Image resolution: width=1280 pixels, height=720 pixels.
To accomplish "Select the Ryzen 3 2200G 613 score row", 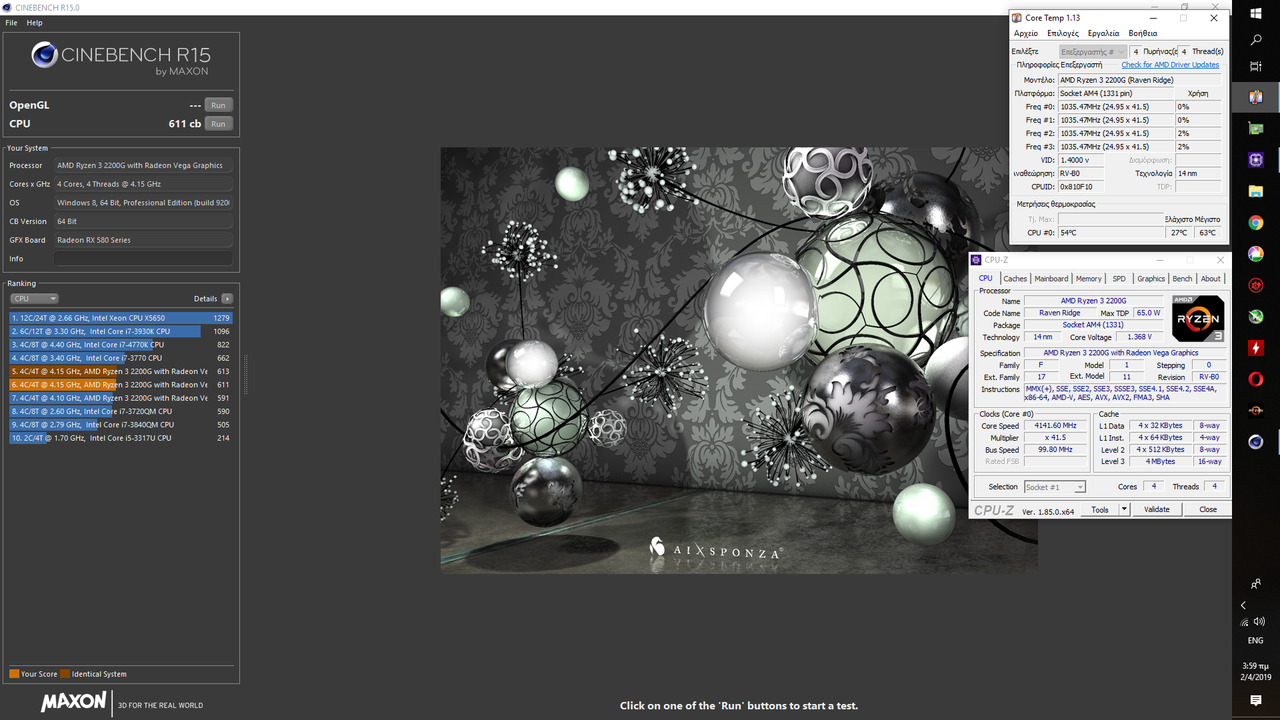I will (x=121, y=371).
